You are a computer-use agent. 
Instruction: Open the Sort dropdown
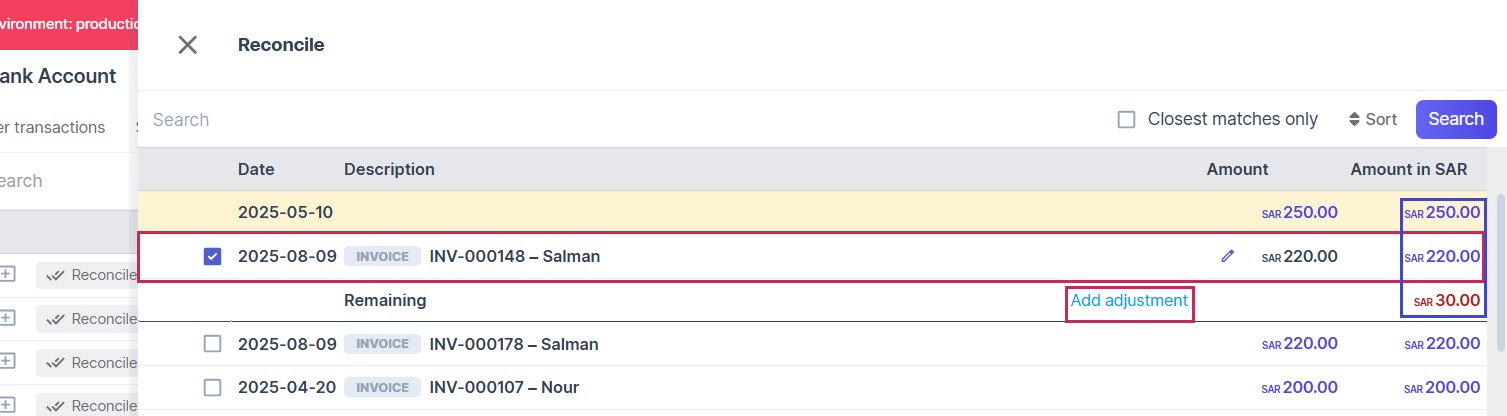tap(1372, 120)
